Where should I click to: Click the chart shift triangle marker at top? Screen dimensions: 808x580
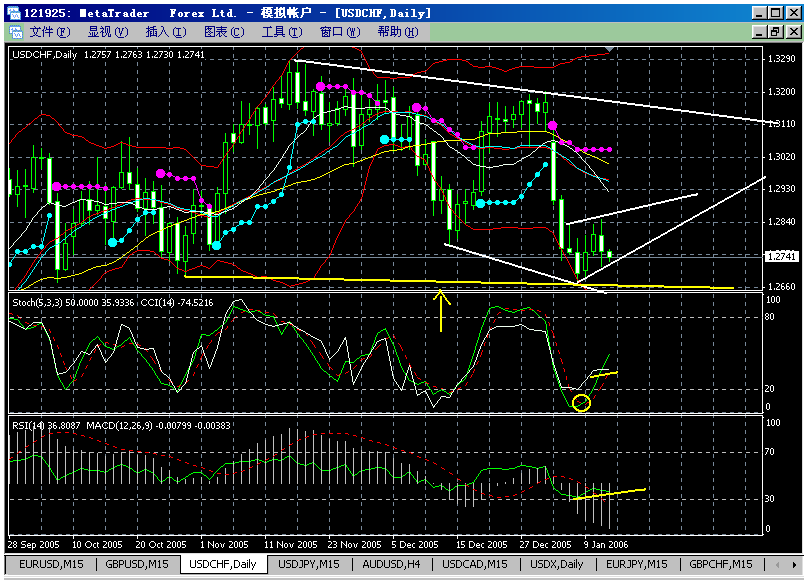pyautogui.click(x=609, y=49)
